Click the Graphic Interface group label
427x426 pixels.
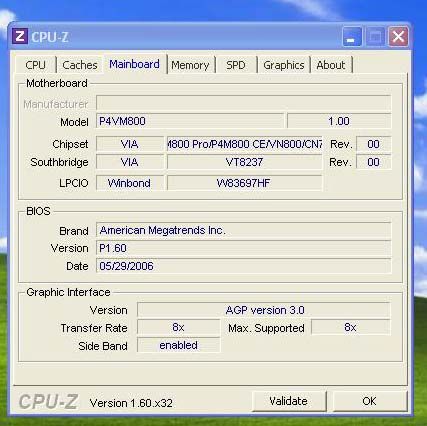point(68,292)
